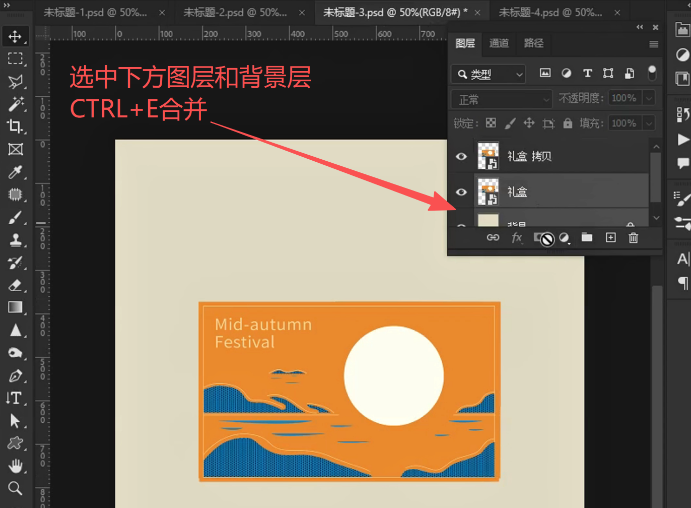This screenshot has width=691, height=508.
Task: Click the 填充 fill value field
Action: [x=624, y=123]
